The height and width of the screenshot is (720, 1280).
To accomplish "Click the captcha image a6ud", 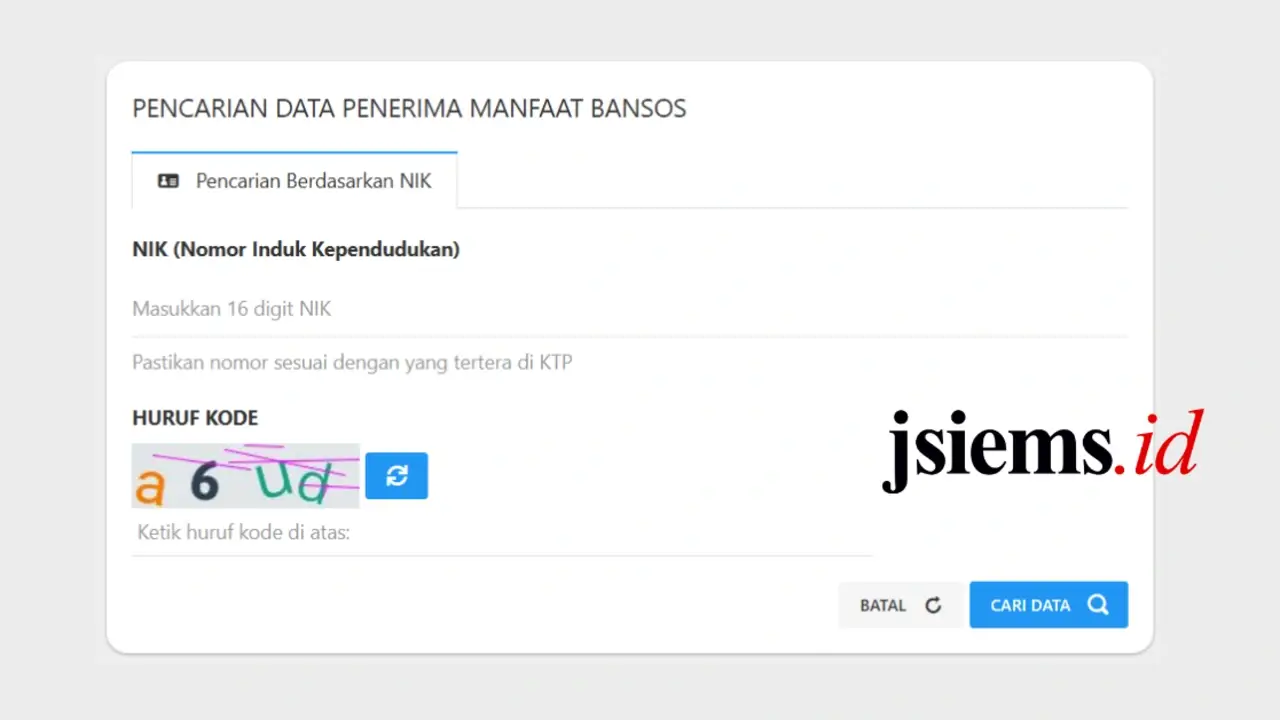I will point(246,476).
